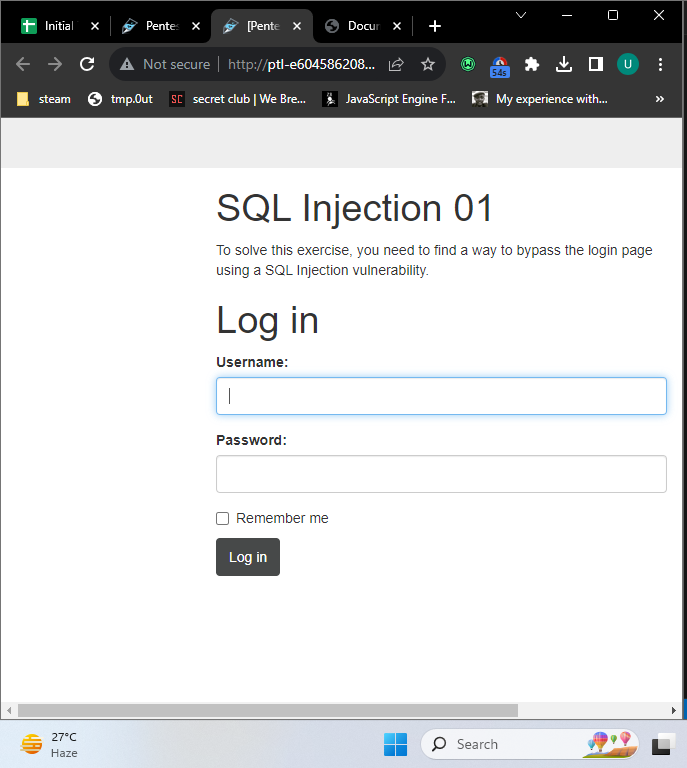Focus the Password input field
Viewport: 687px width, 768px height.
pos(441,474)
